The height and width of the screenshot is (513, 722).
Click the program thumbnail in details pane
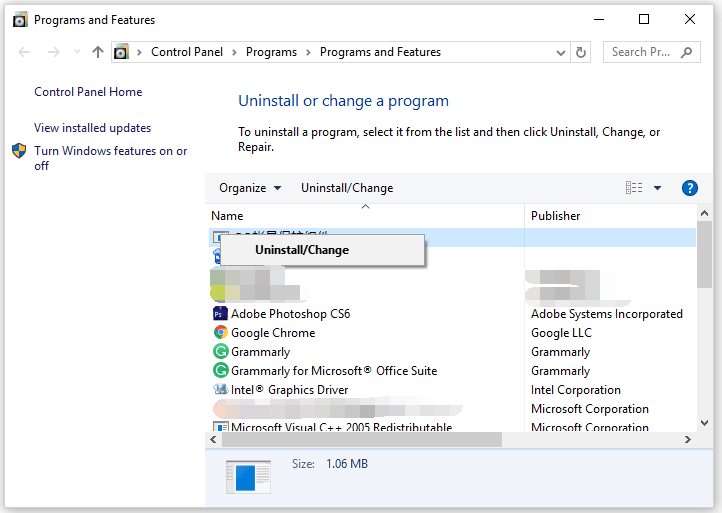click(249, 477)
